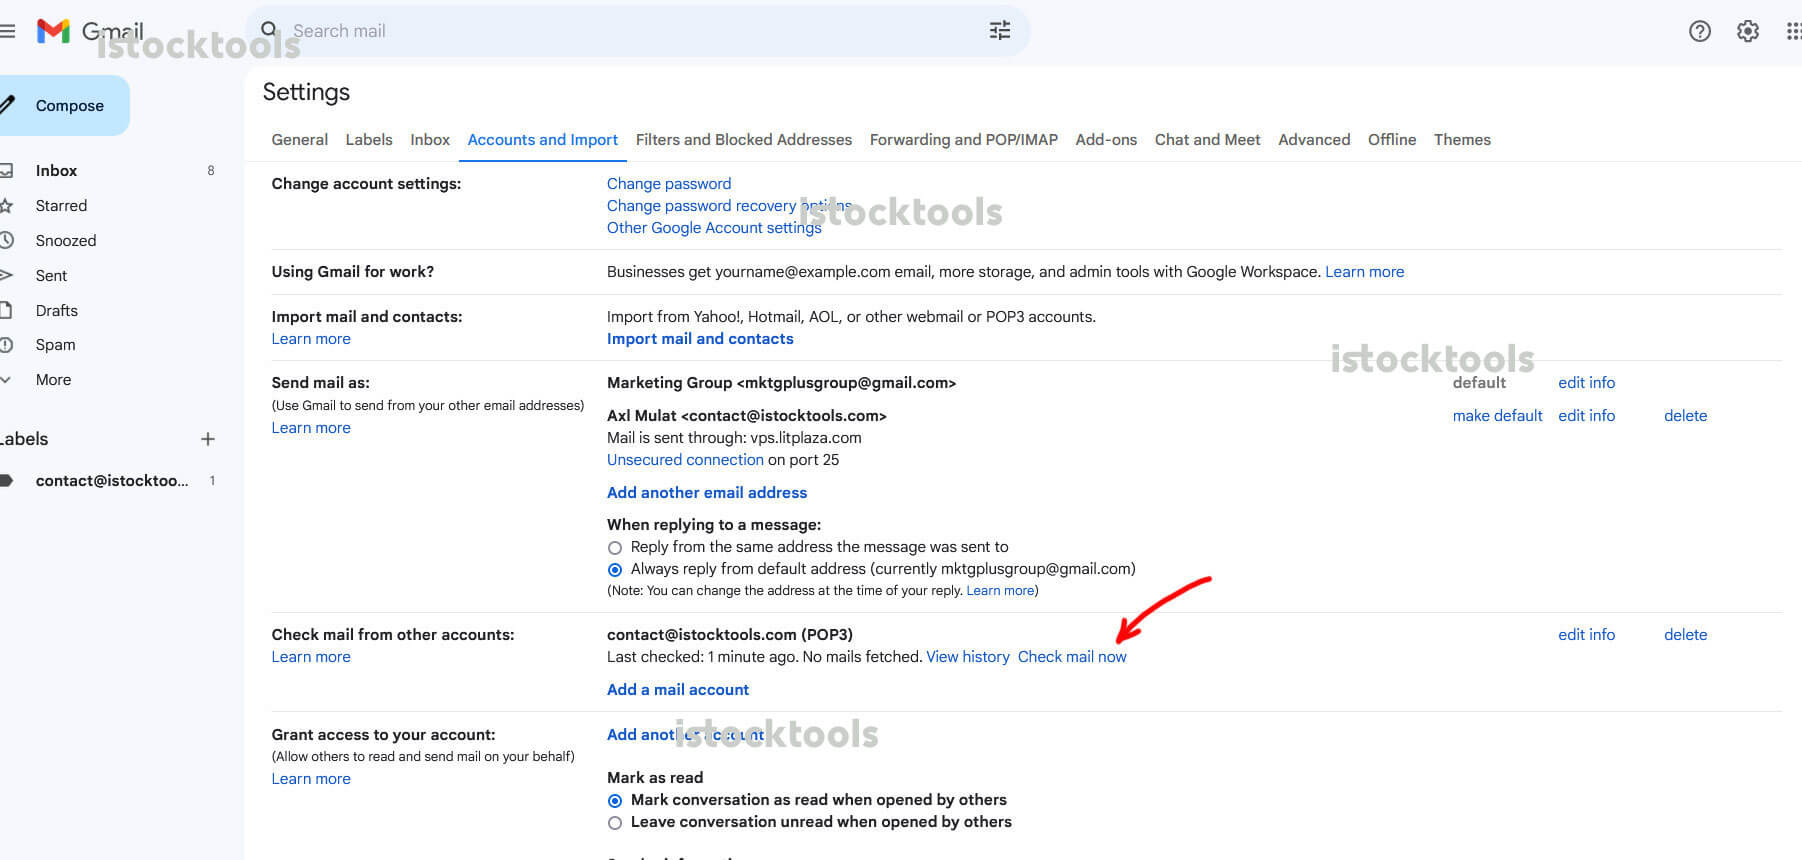
Task: Open the Add-ons tab
Action: [x=1106, y=140]
